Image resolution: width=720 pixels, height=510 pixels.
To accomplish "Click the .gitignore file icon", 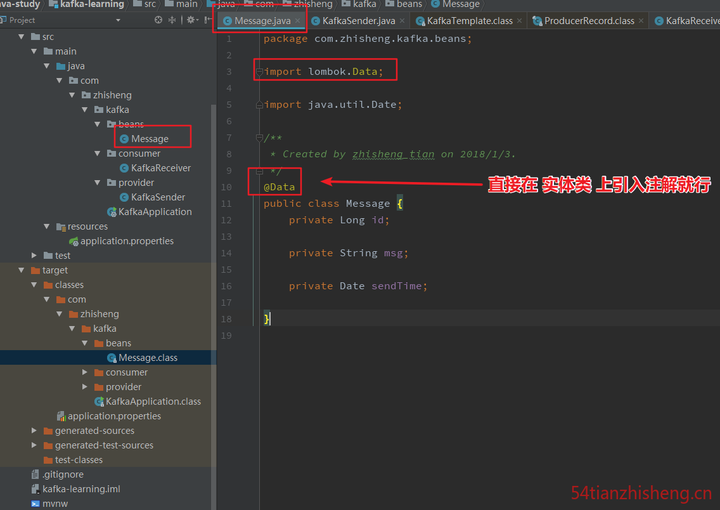I will [35, 474].
